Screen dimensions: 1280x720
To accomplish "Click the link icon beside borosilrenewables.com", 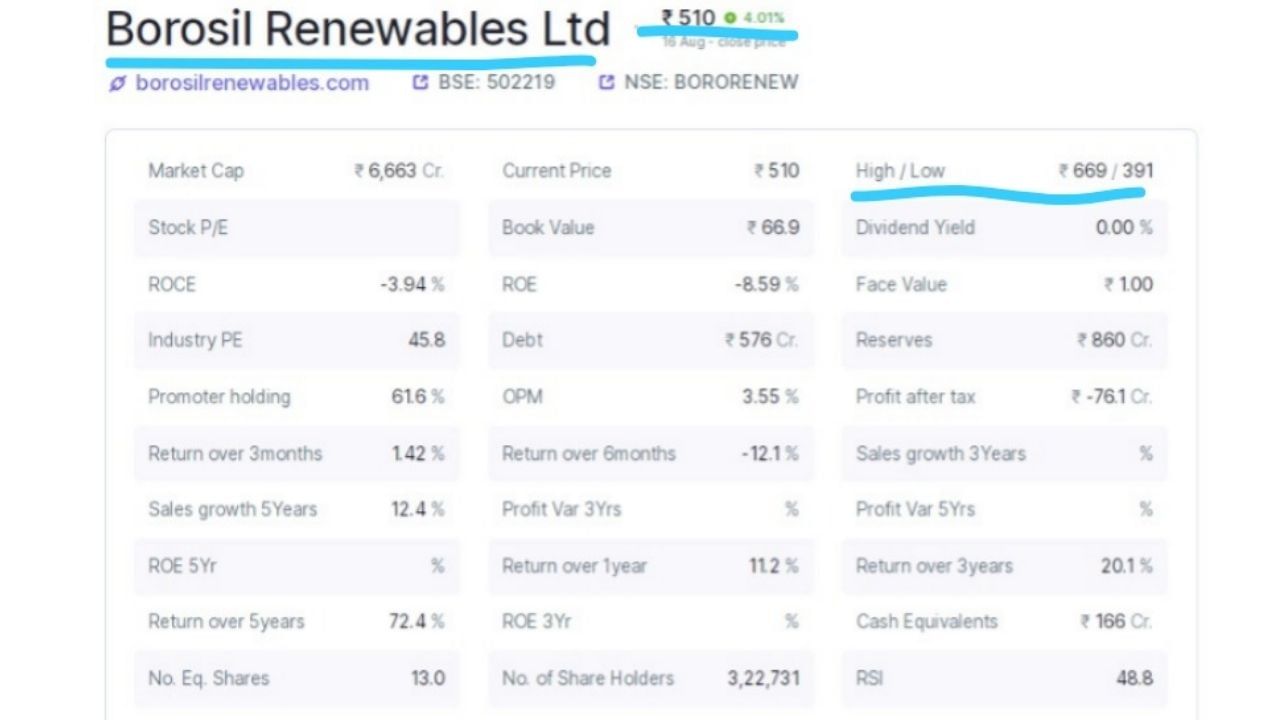I will (x=117, y=84).
